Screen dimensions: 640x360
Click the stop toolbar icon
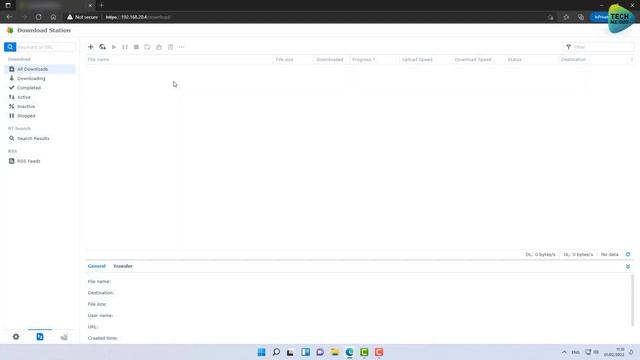tap(136, 47)
